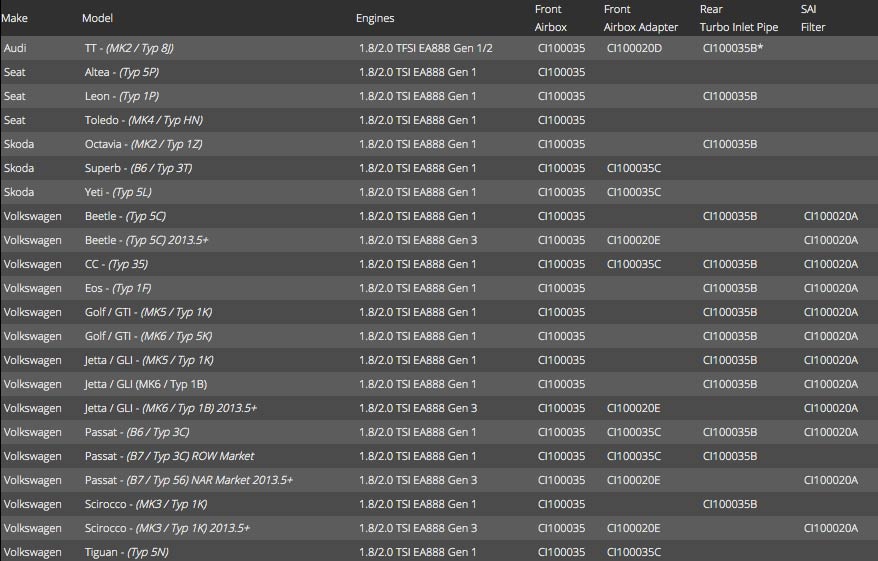Viewport: 878px width, 561px height.
Task: Click CI100035B in Scirocco Gen 1 row
Action: 730,504
